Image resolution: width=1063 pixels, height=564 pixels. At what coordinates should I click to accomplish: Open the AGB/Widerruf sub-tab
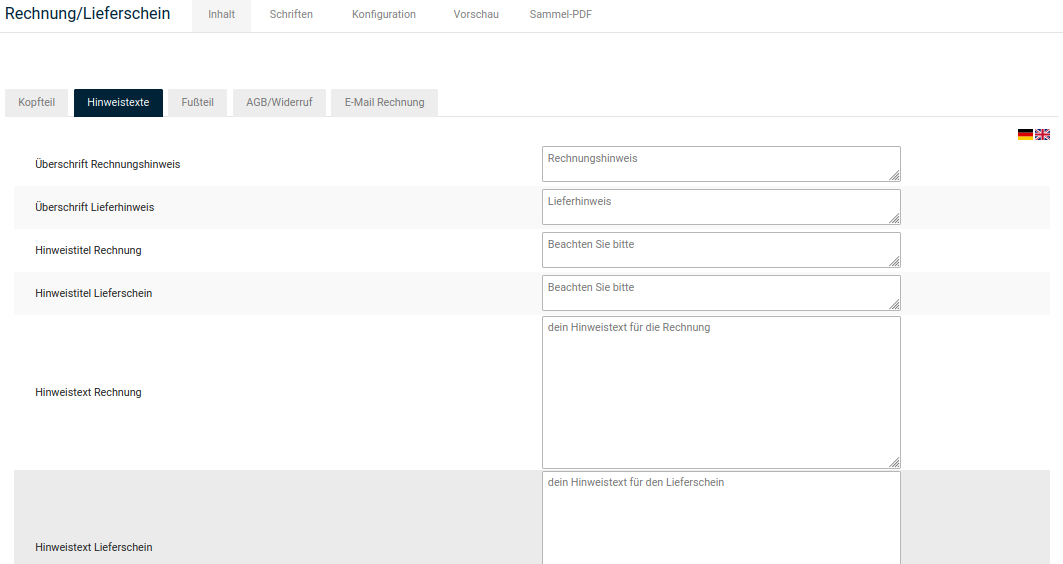[x=279, y=102]
